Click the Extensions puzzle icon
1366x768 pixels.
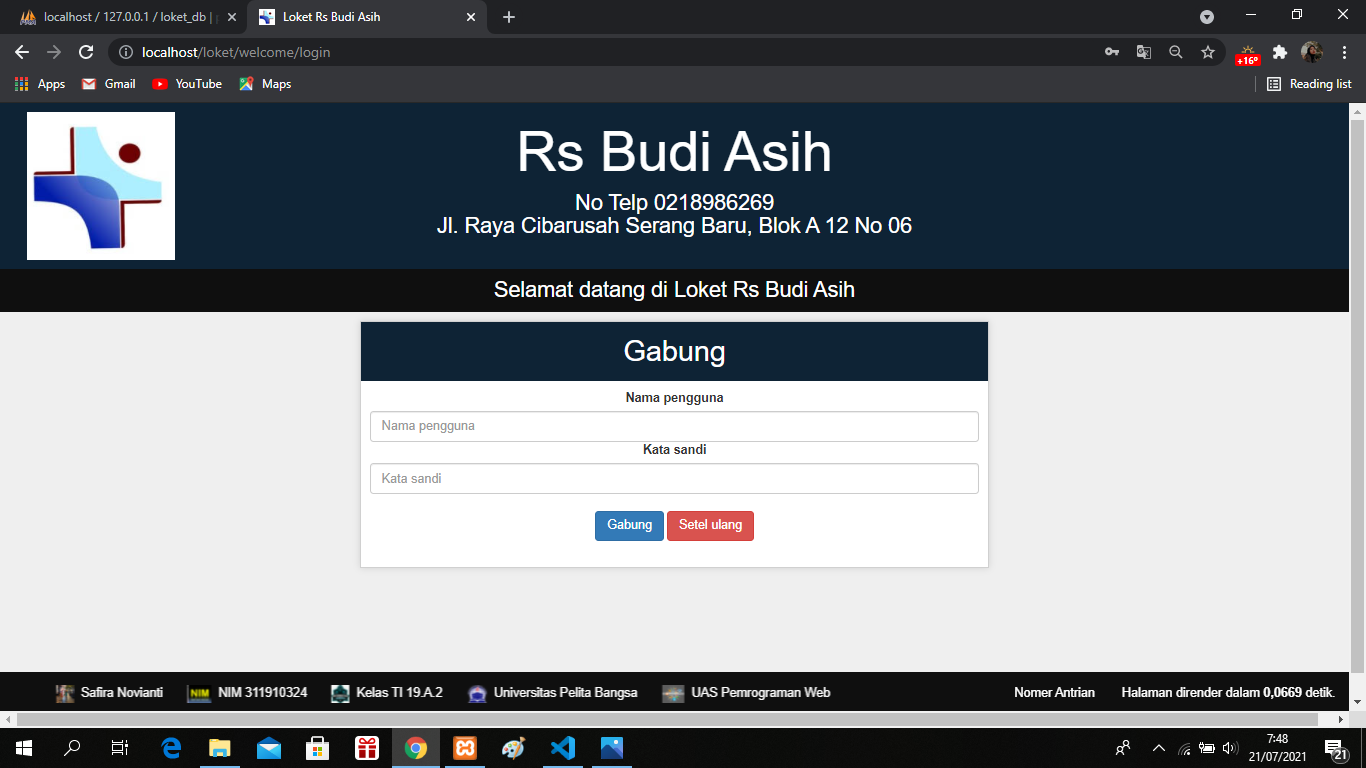coord(1281,52)
